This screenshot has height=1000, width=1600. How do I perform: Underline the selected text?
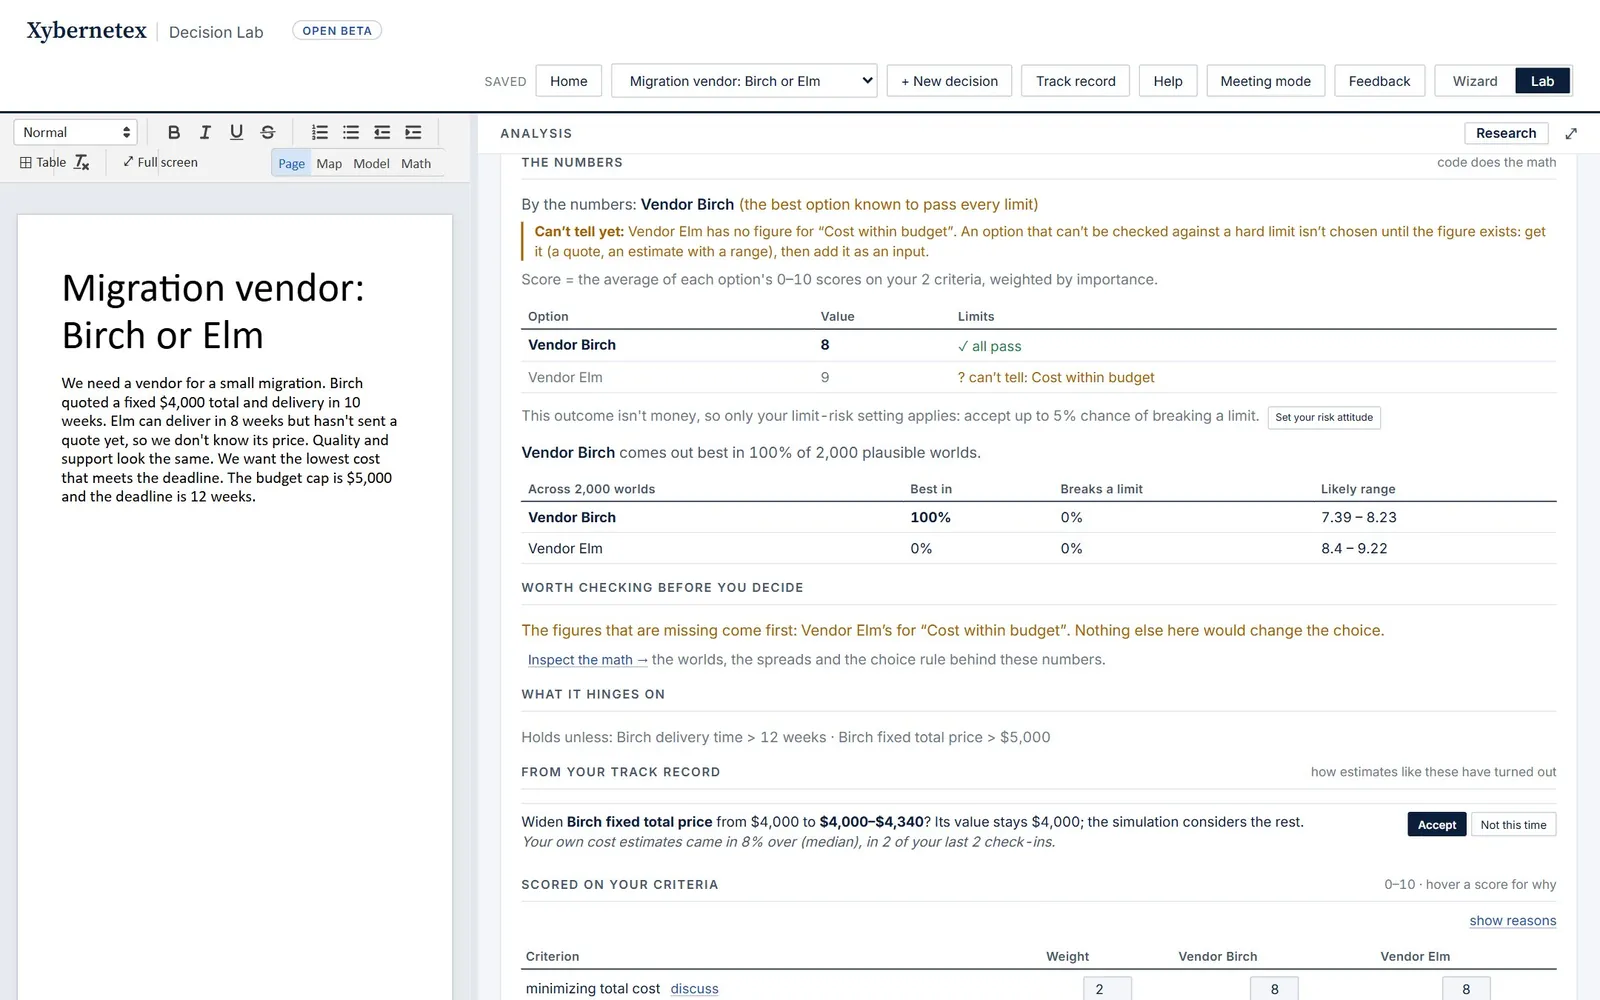(236, 132)
